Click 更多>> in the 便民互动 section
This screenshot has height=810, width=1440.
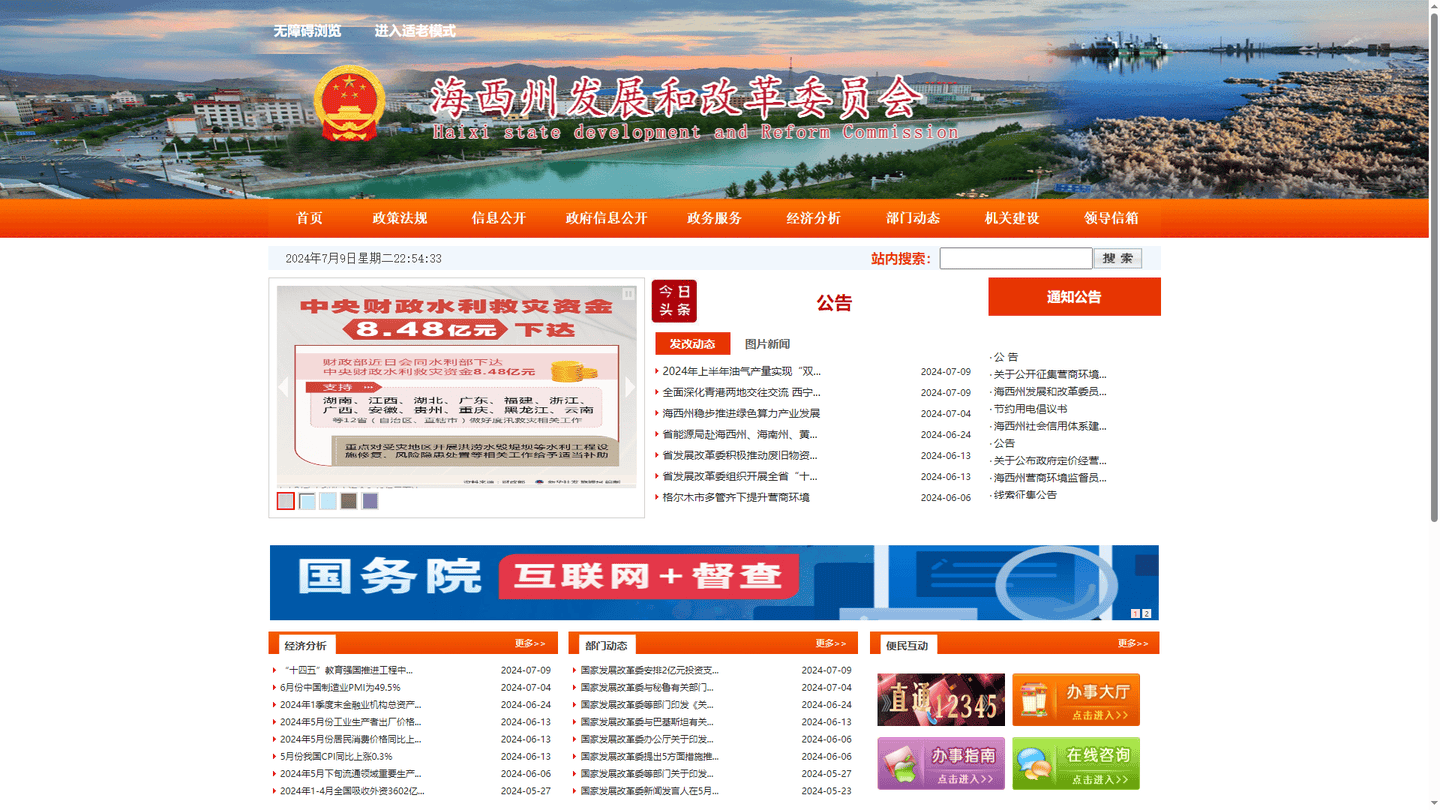tap(1133, 644)
